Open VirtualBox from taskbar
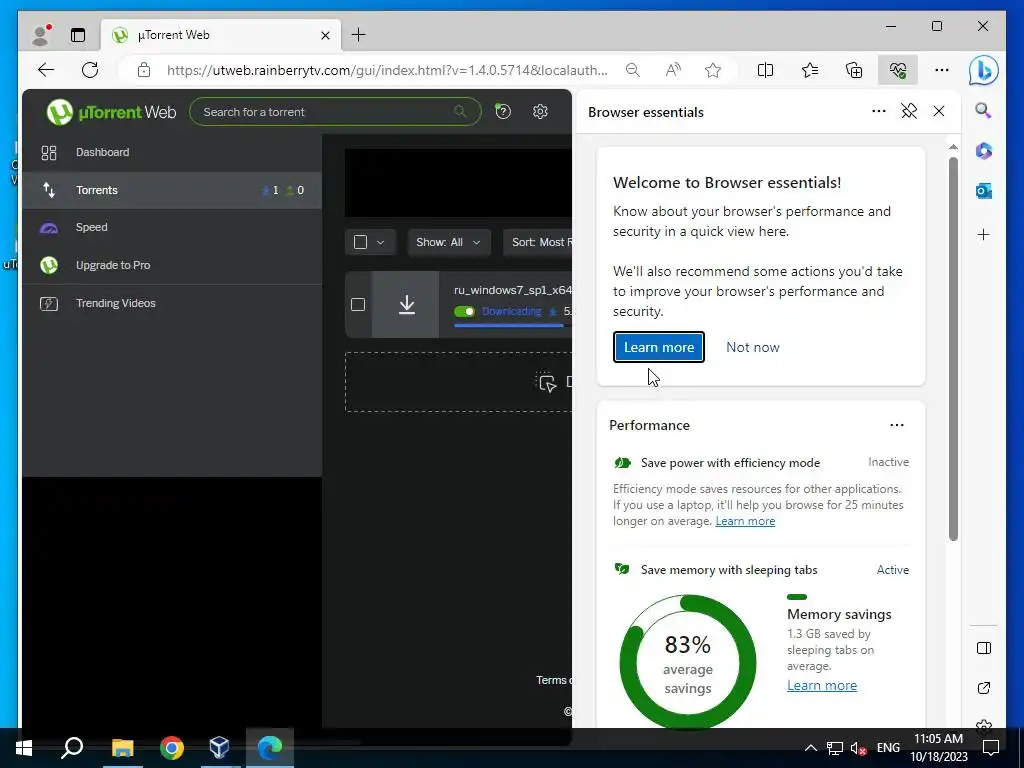This screenshot has width=1024, height=768. coord(219,748)
